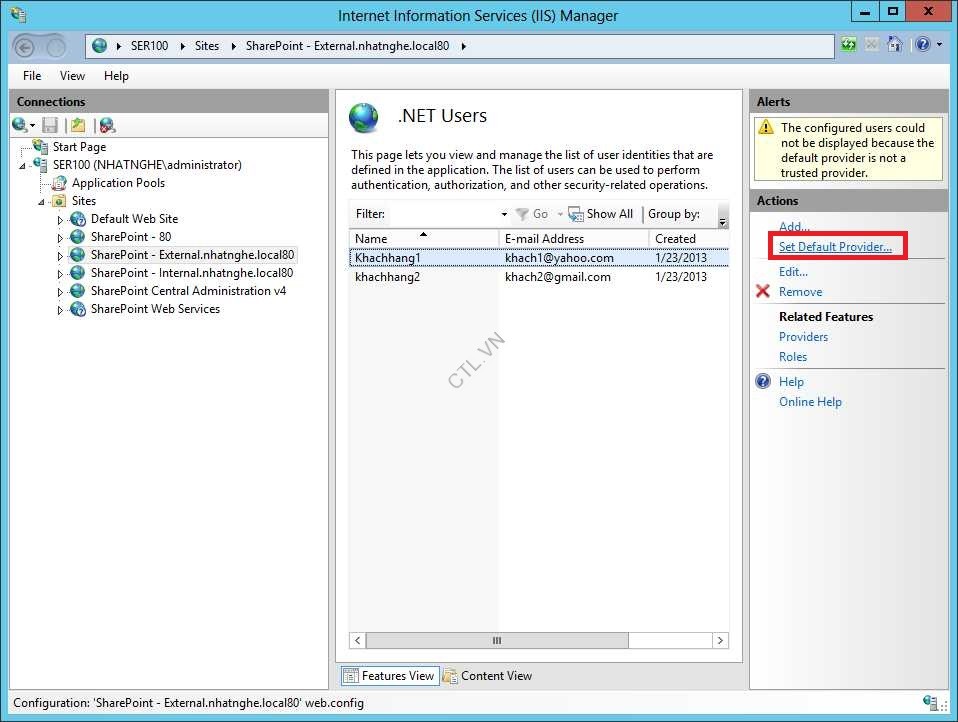Open the View menu

72,76
